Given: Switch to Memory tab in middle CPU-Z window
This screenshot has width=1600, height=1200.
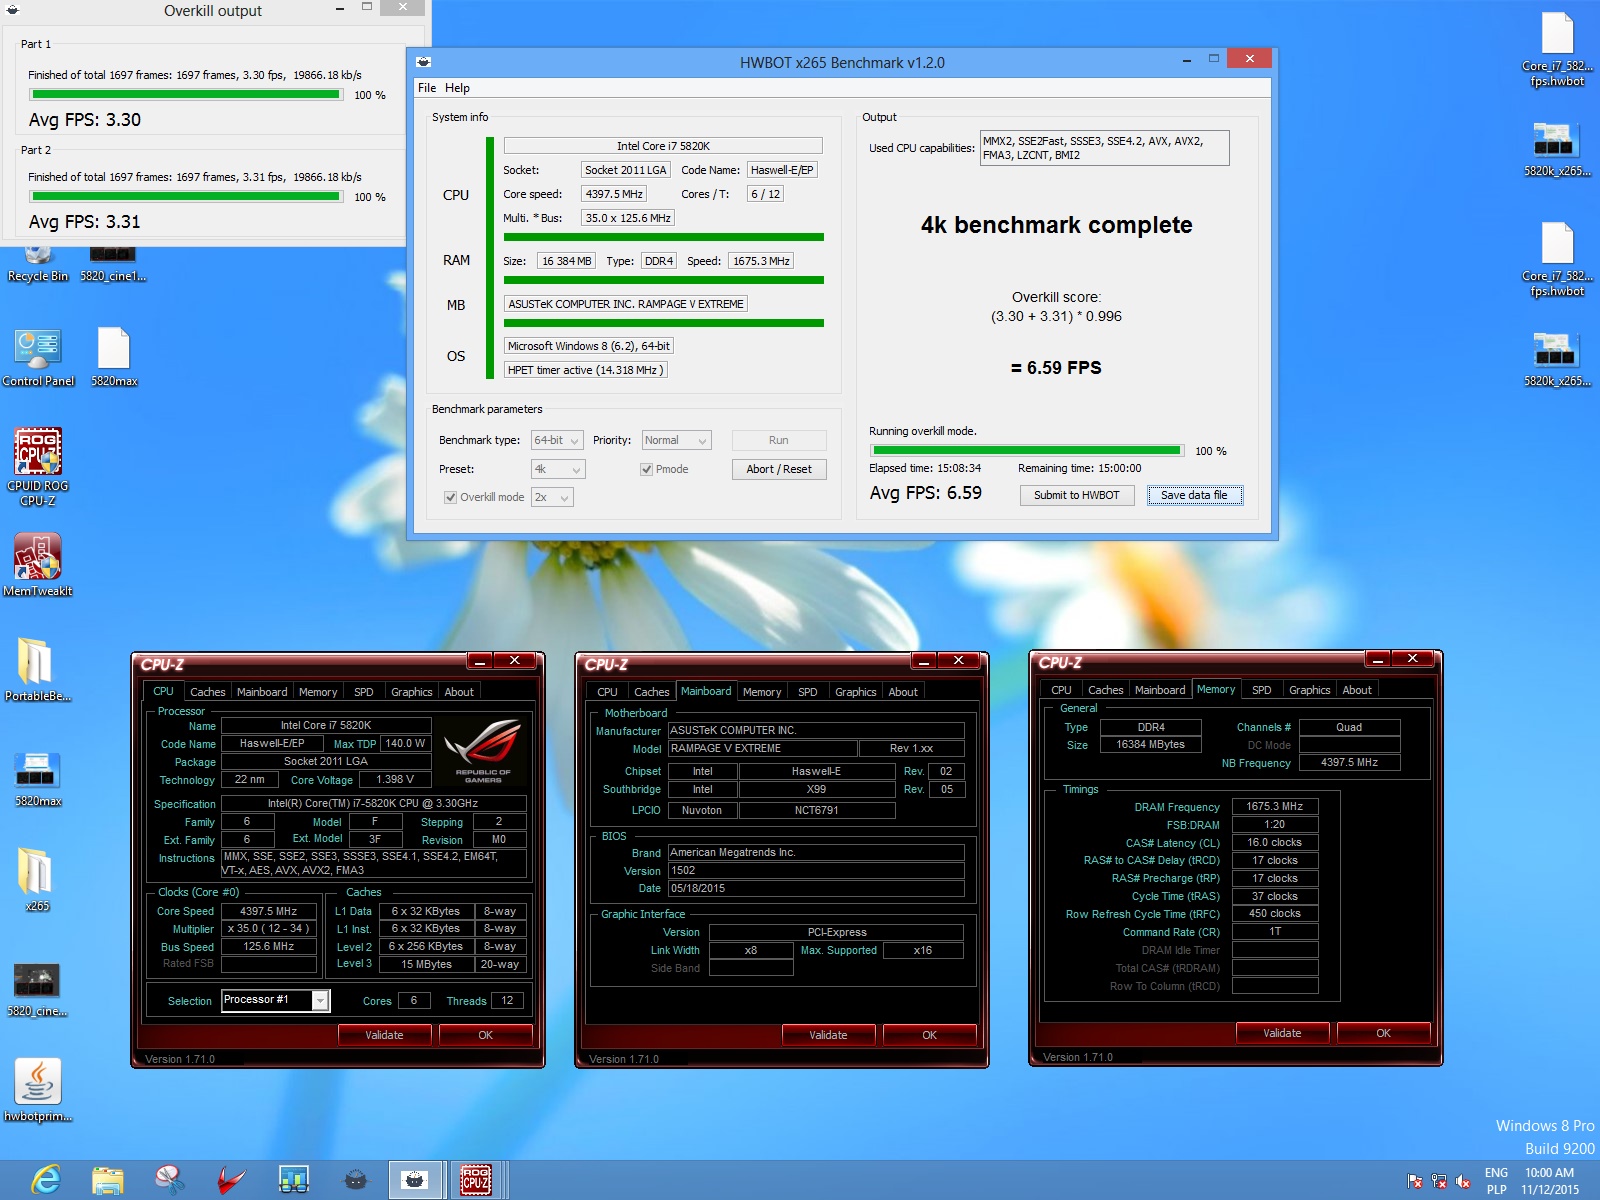Looking at the screenshot, I should coord(762,692).
